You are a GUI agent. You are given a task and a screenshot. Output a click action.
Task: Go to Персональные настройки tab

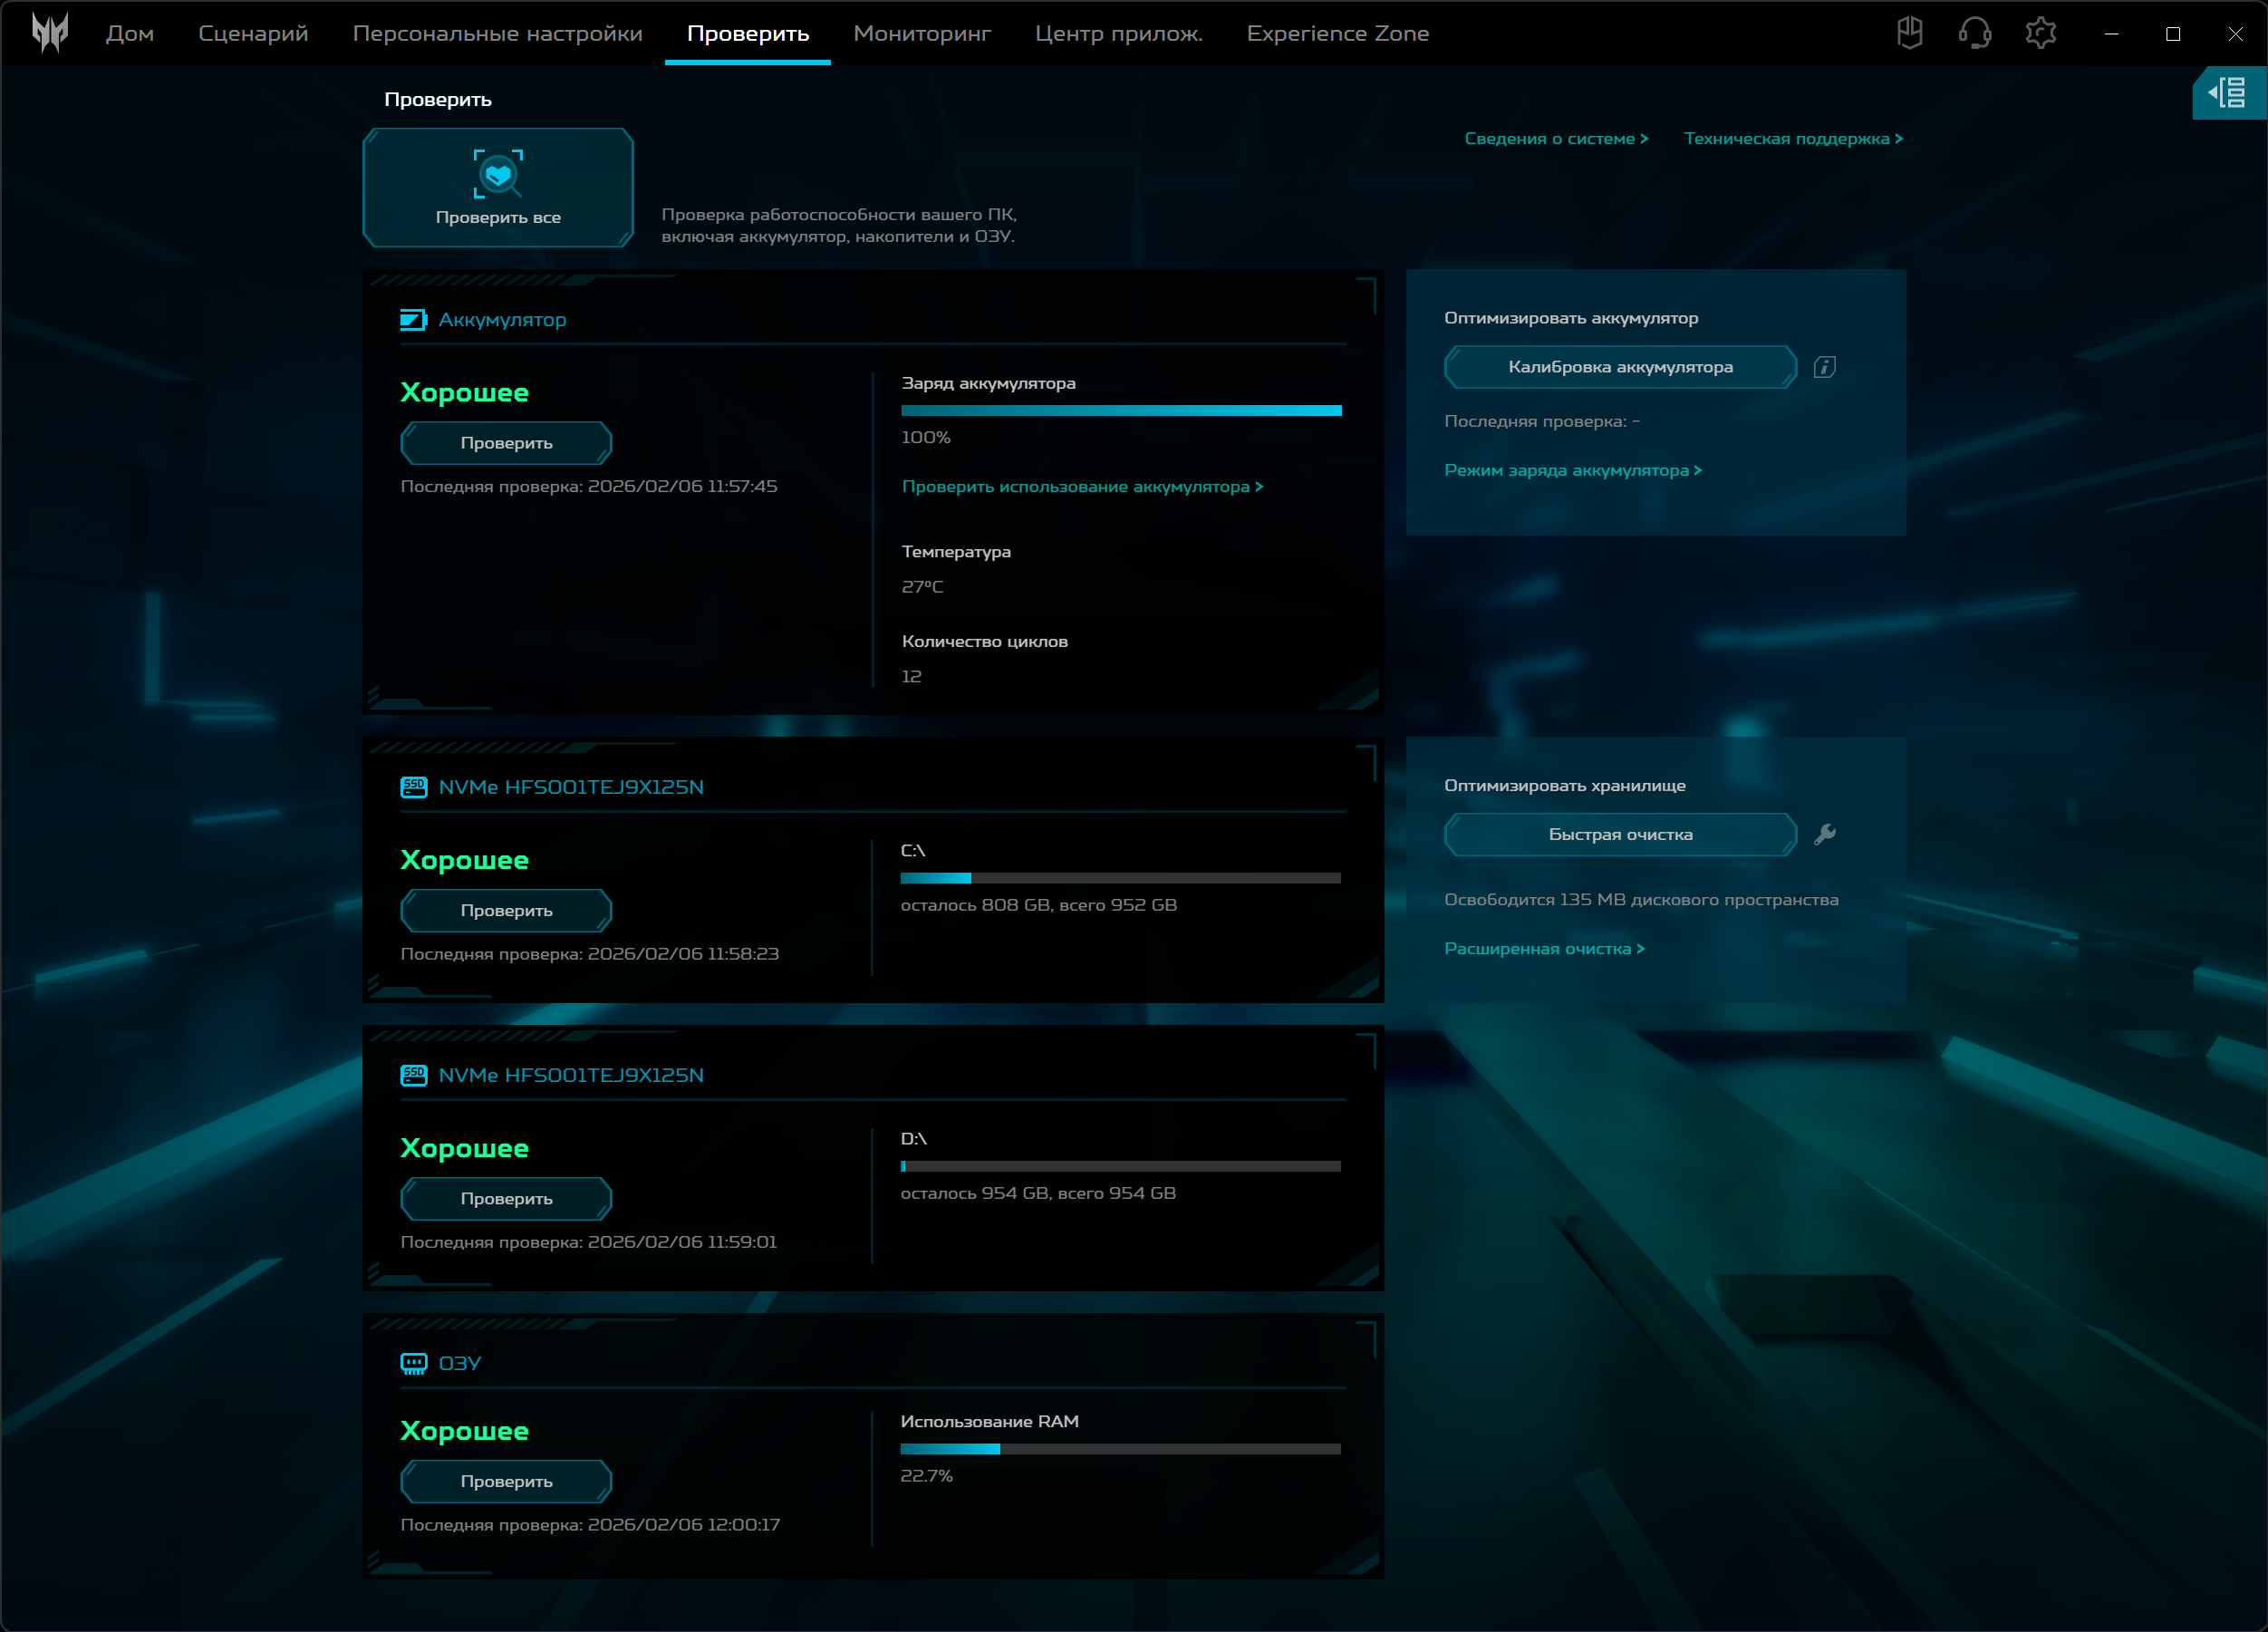click(497, 33)
